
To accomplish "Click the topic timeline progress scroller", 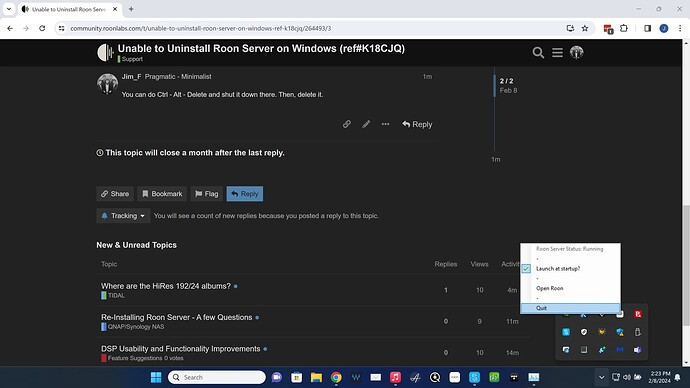I will tap(506, 85).
